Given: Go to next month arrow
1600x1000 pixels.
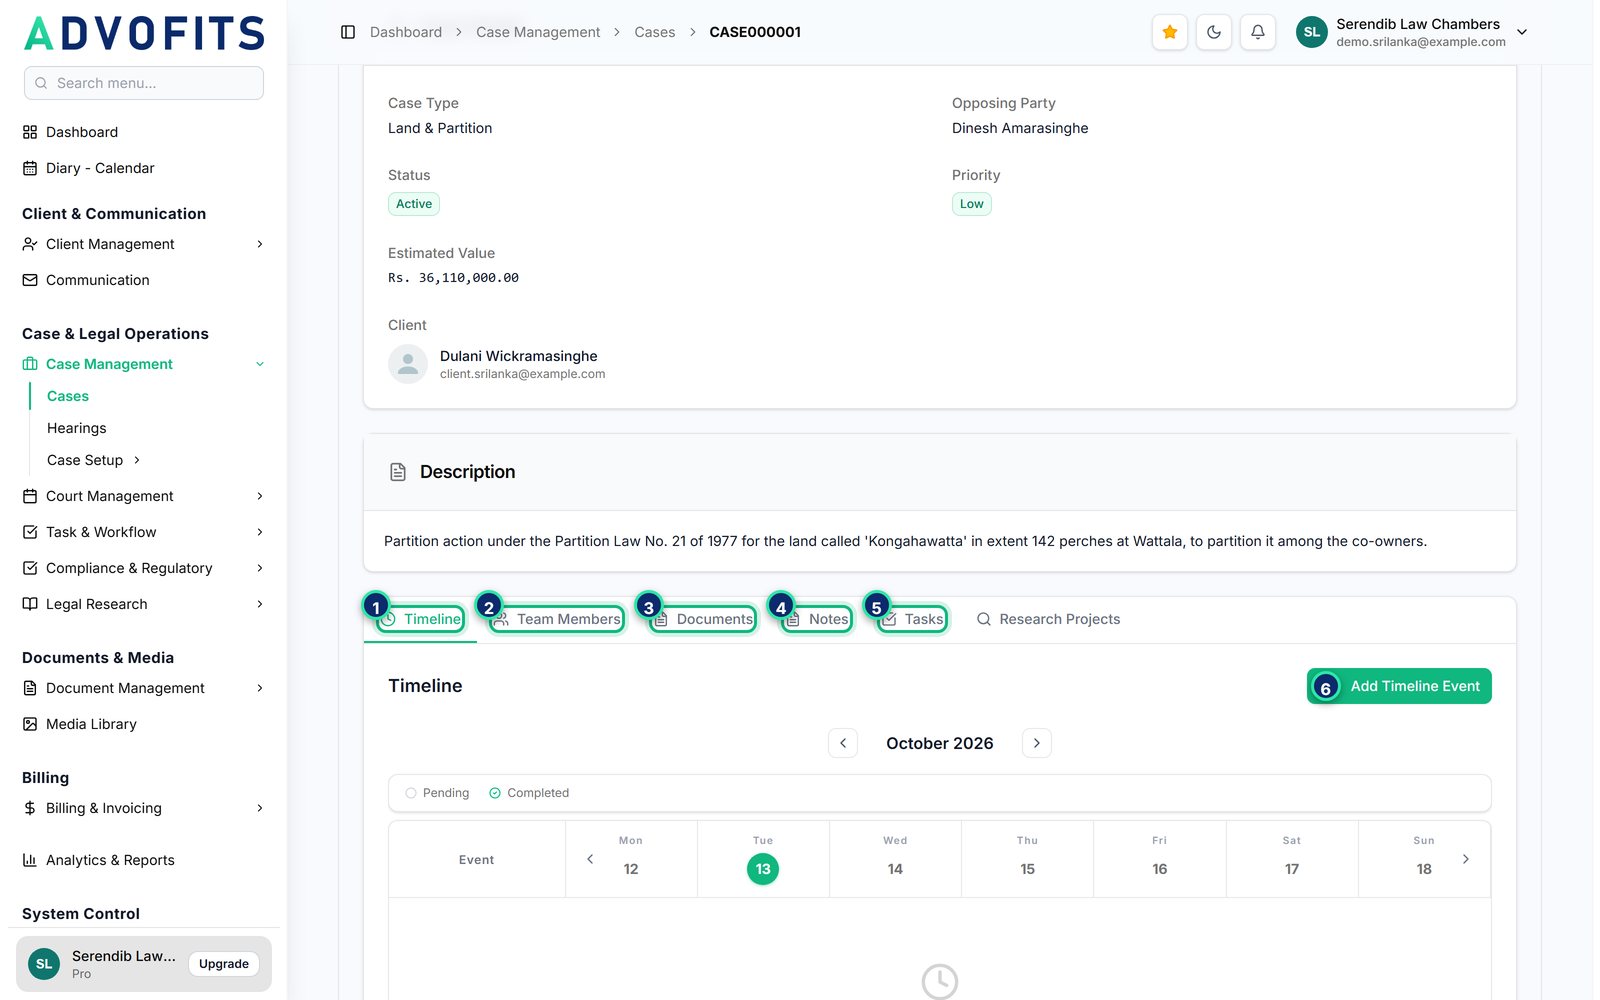Looking at the screenshot, I should [1037, 743].
